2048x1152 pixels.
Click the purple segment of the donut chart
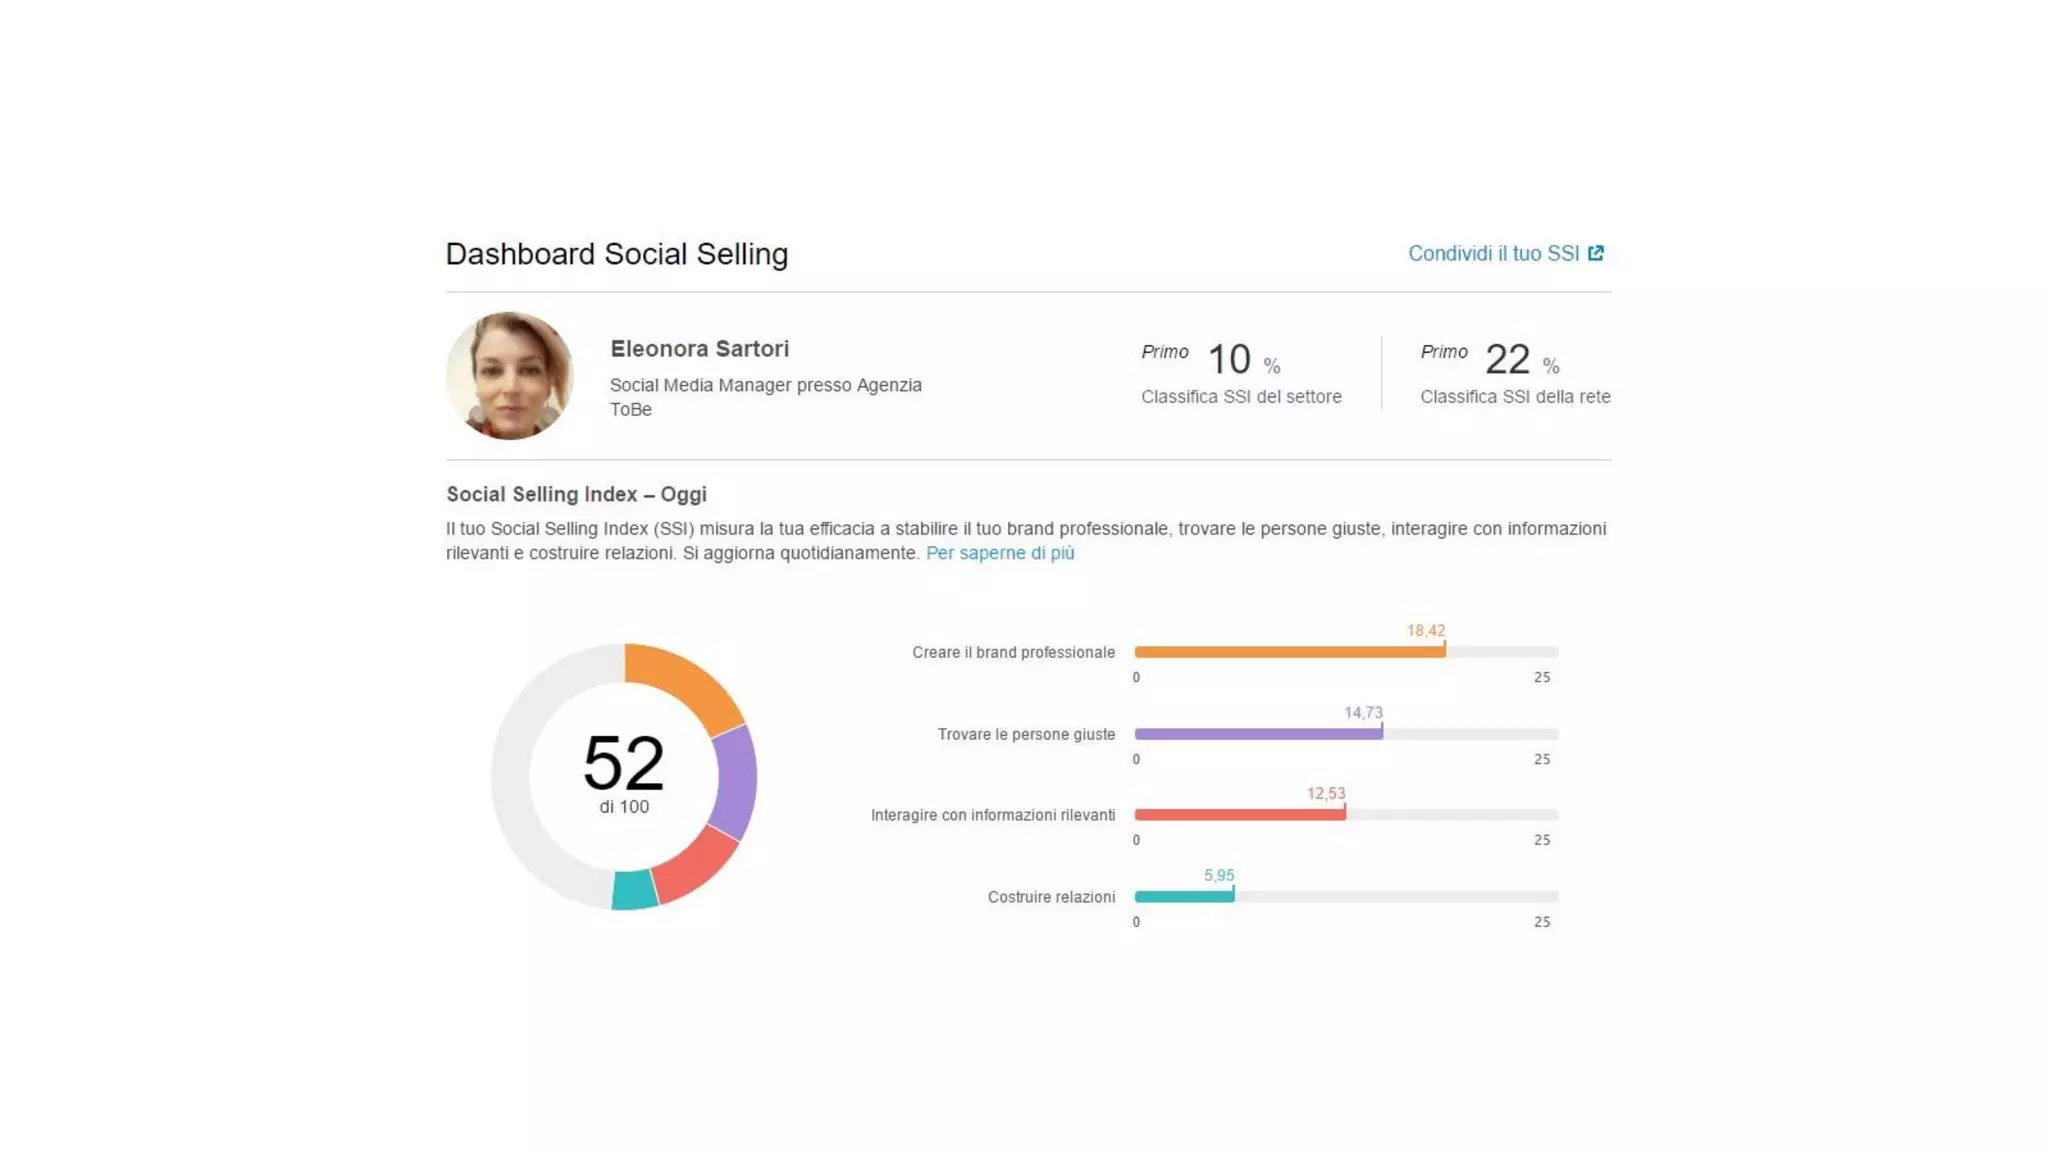pyautogui.click(x=737, y=782)
